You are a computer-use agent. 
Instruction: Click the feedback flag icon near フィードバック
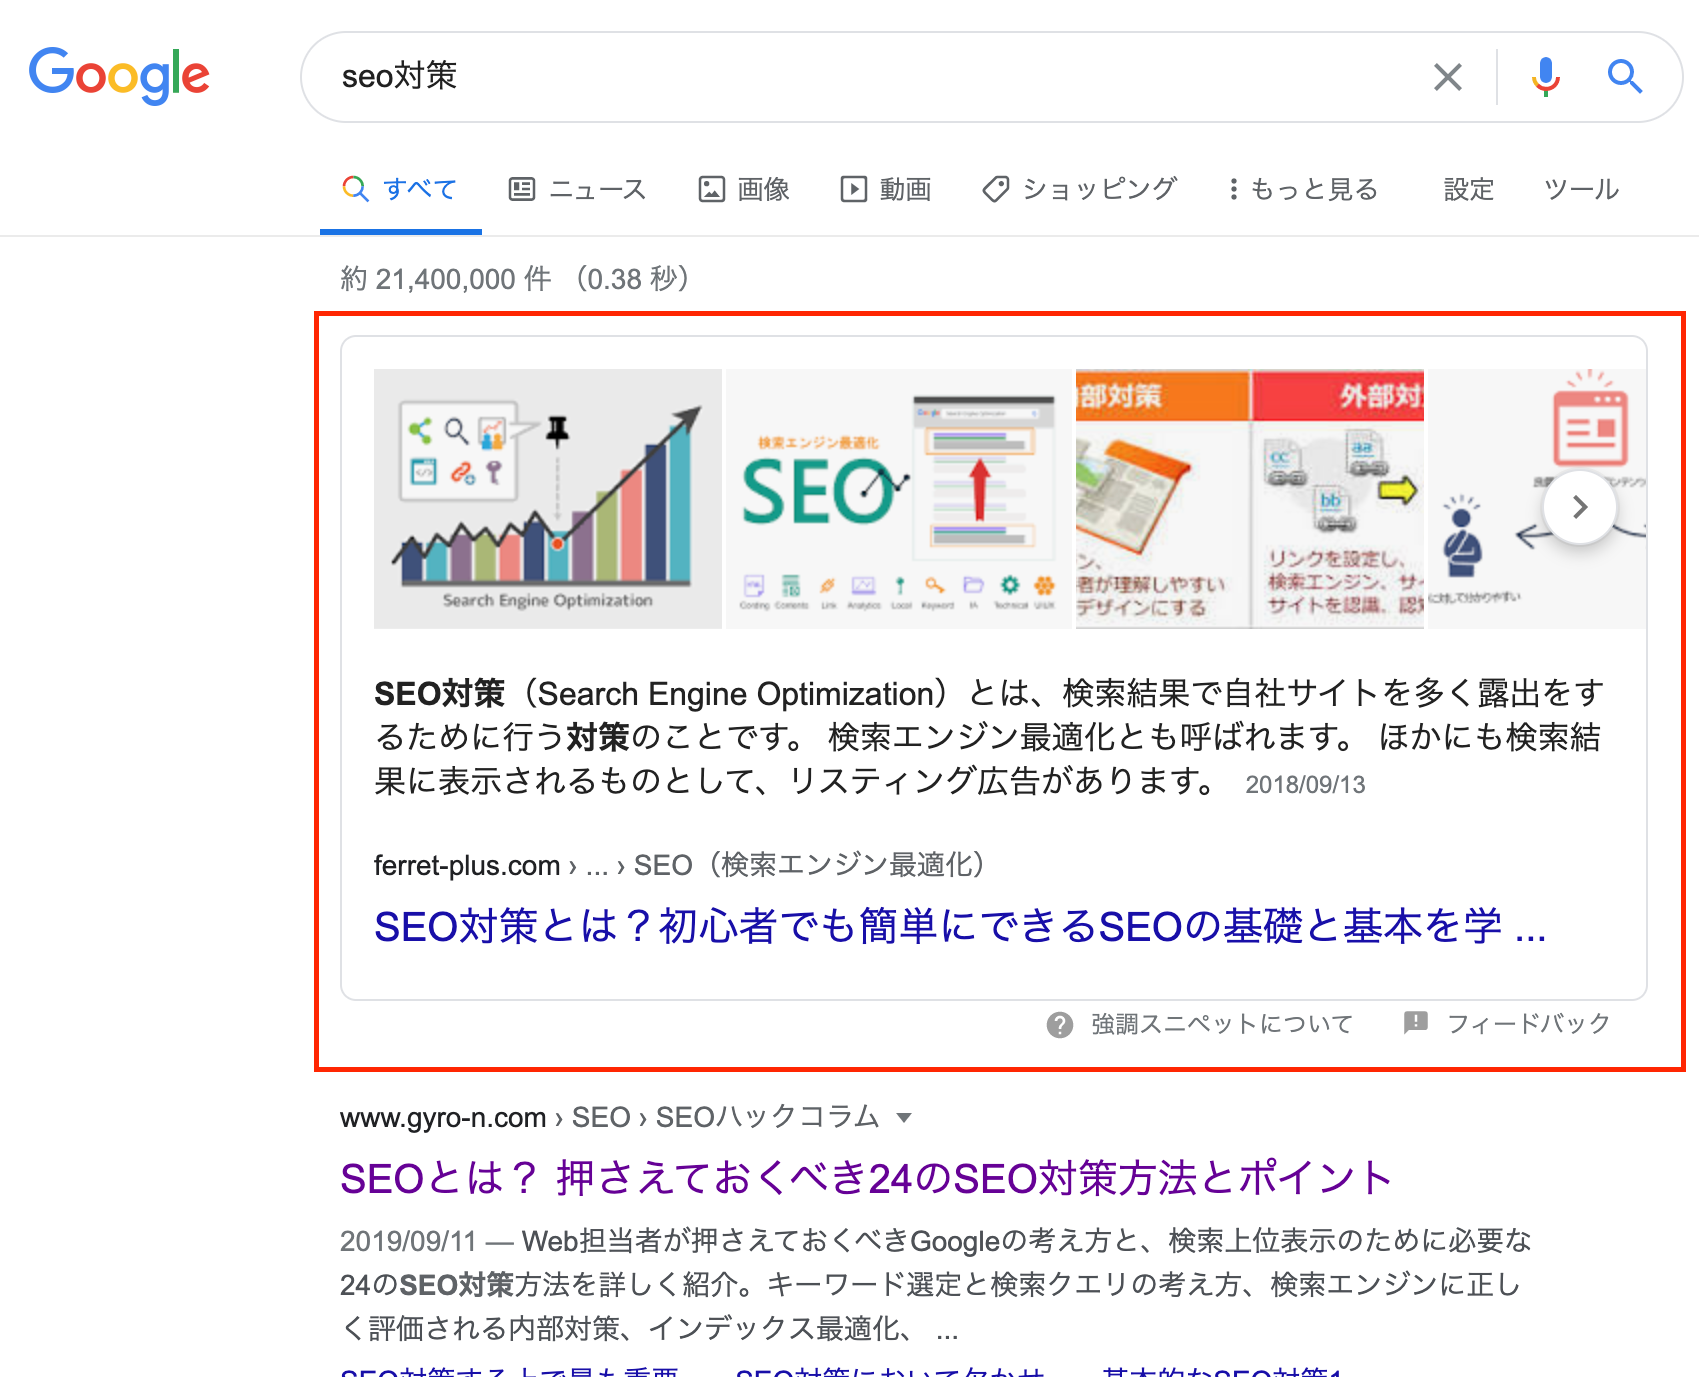click(1417, 1023)
